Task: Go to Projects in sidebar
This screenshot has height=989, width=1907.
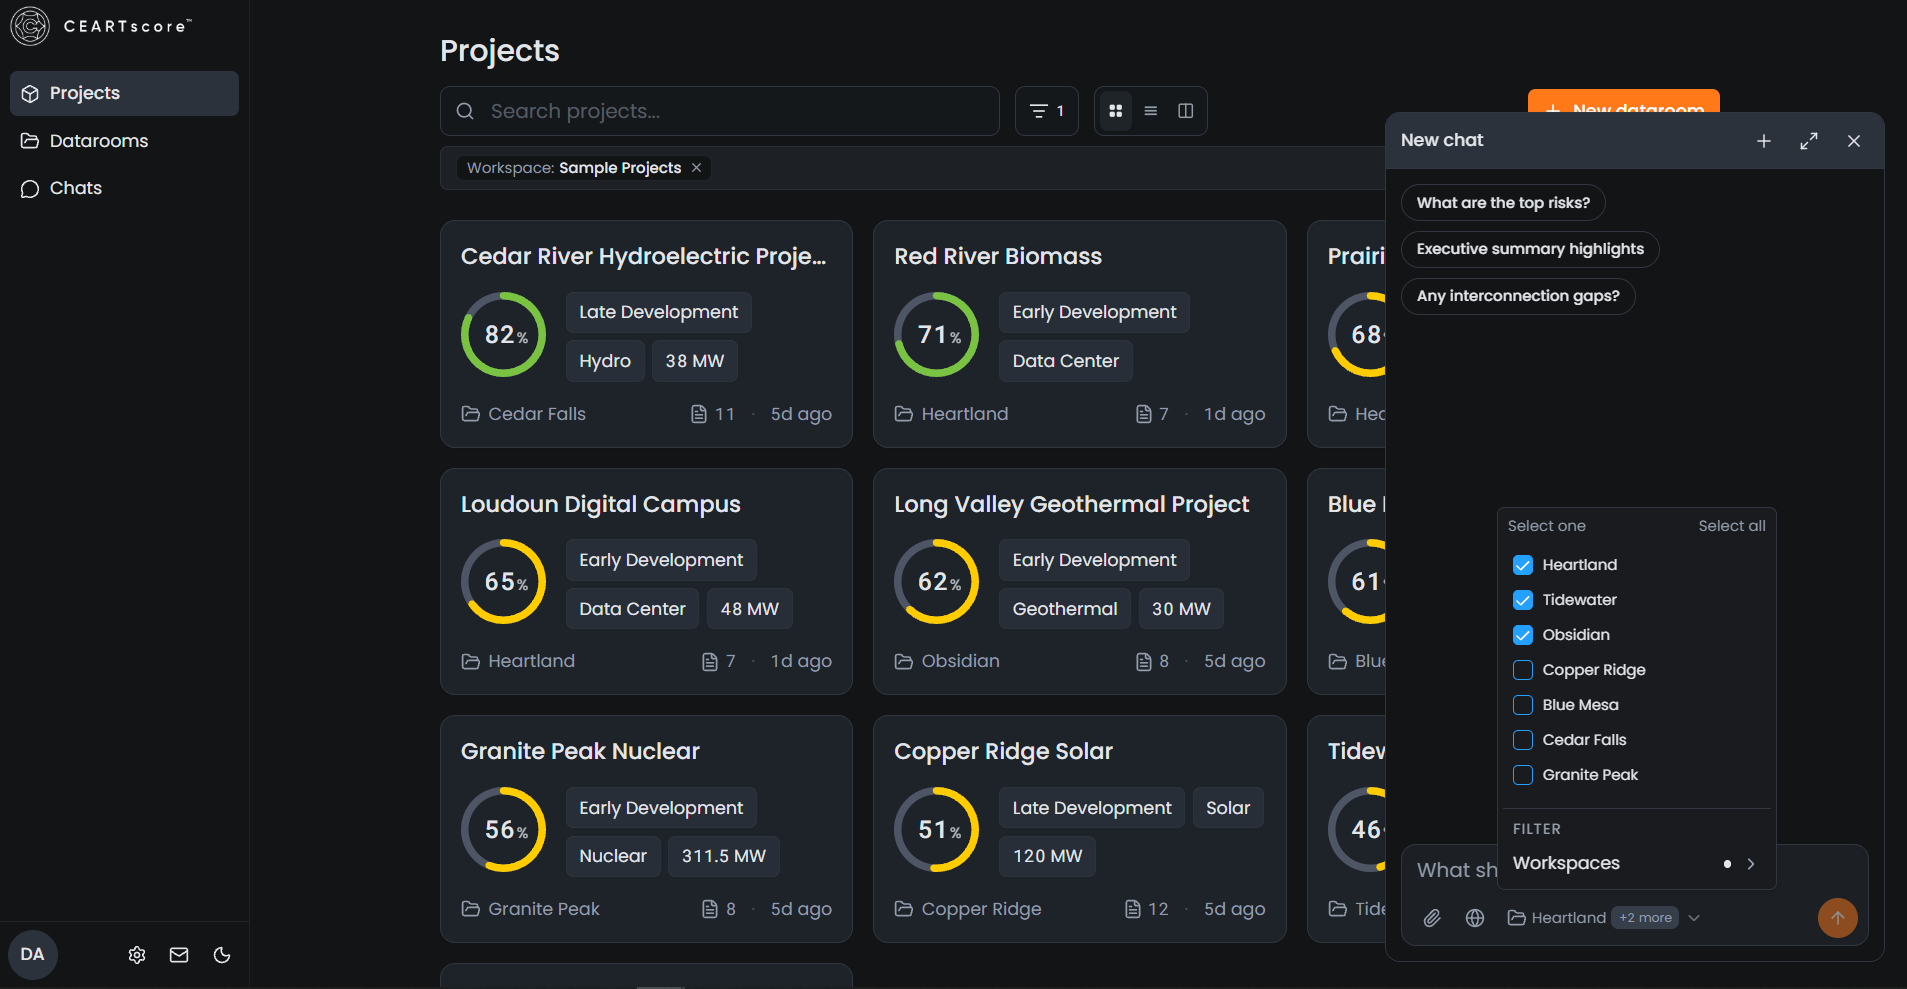Action: pos(124,93)
